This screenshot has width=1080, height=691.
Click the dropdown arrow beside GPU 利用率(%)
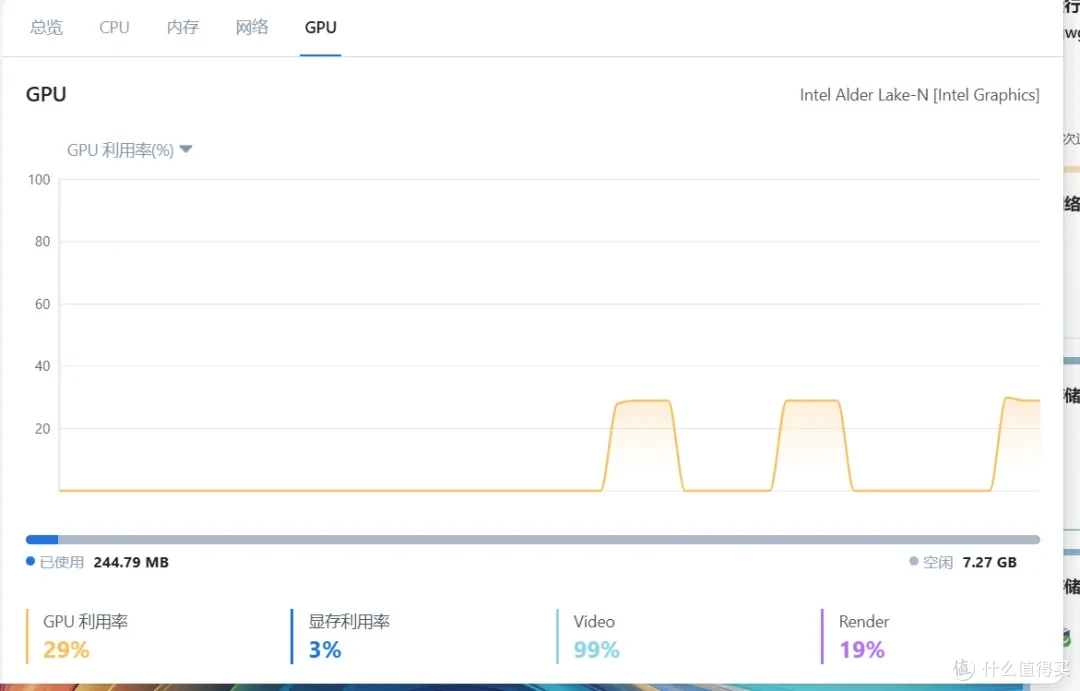pos(185,149)
